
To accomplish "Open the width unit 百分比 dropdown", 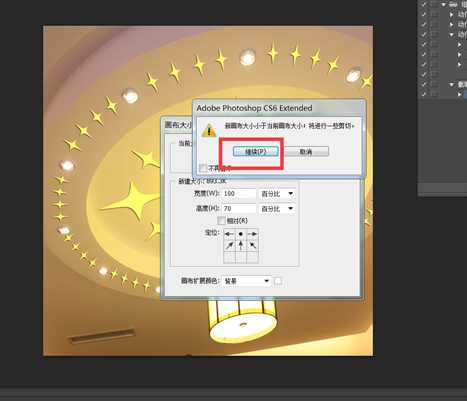I will tap(277, 194).
